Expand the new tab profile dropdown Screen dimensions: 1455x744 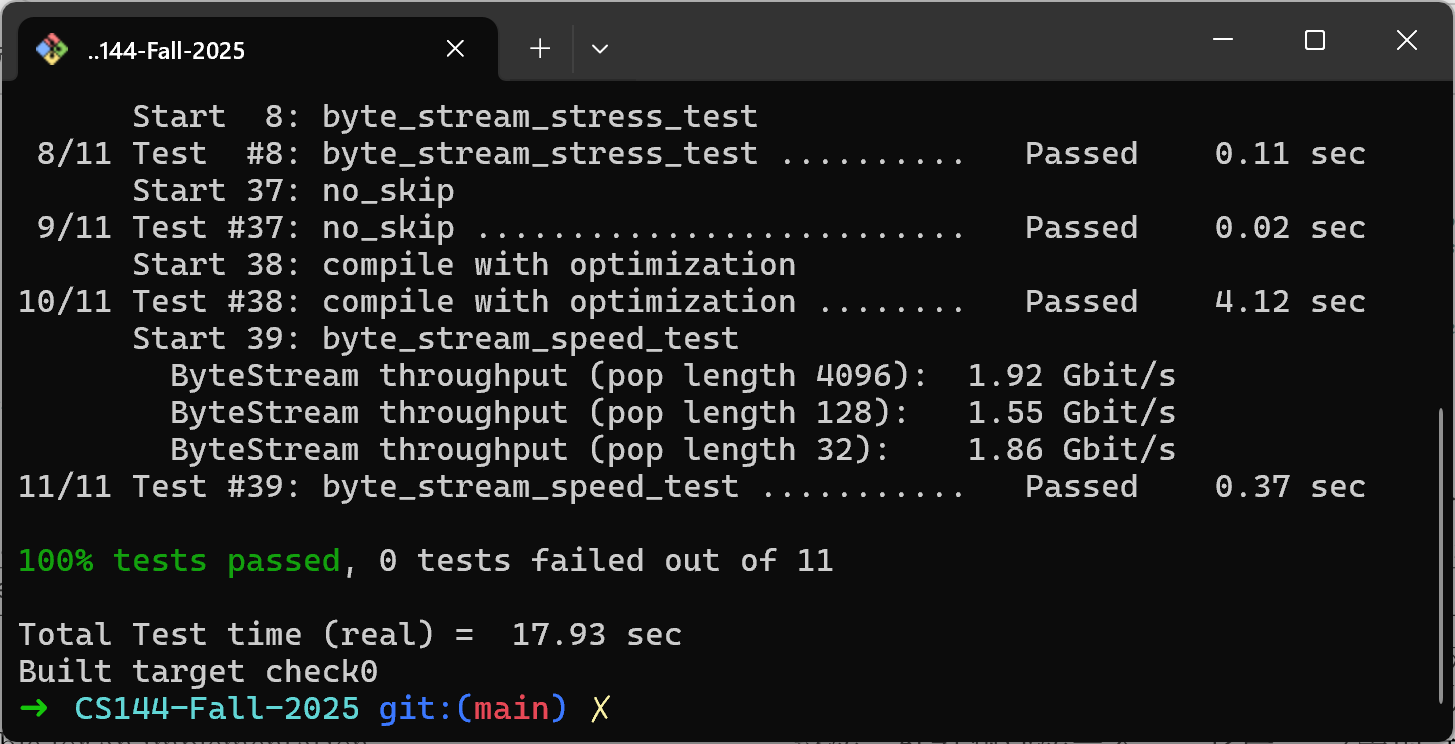pos(600,48)
